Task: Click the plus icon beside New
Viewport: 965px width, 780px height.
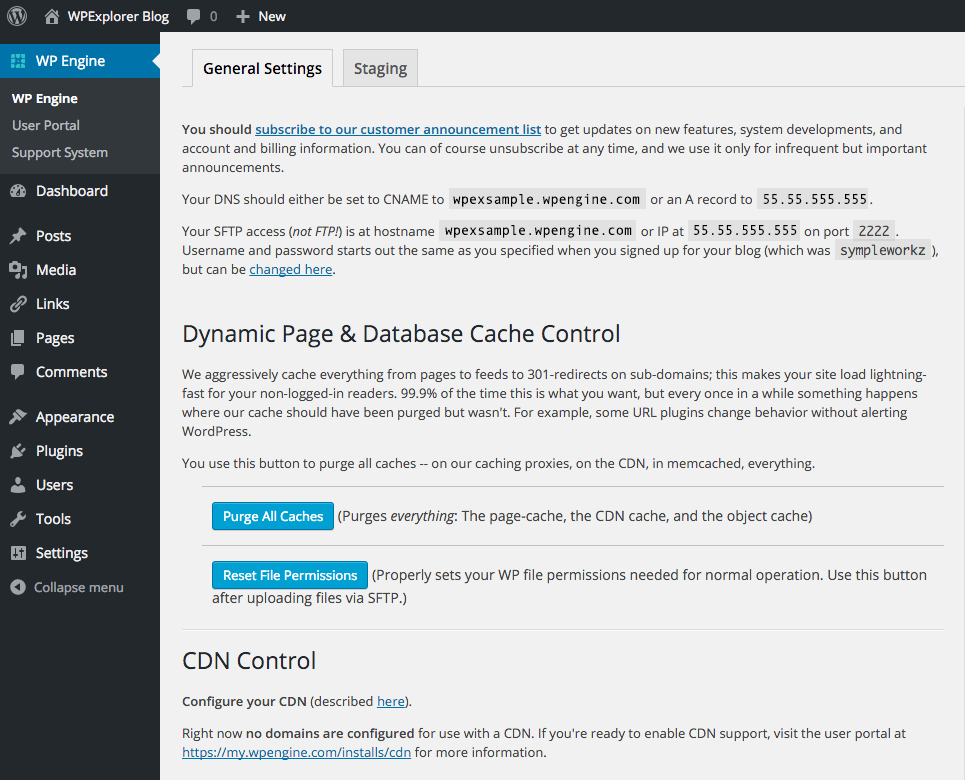Action: tap(243, 17)
